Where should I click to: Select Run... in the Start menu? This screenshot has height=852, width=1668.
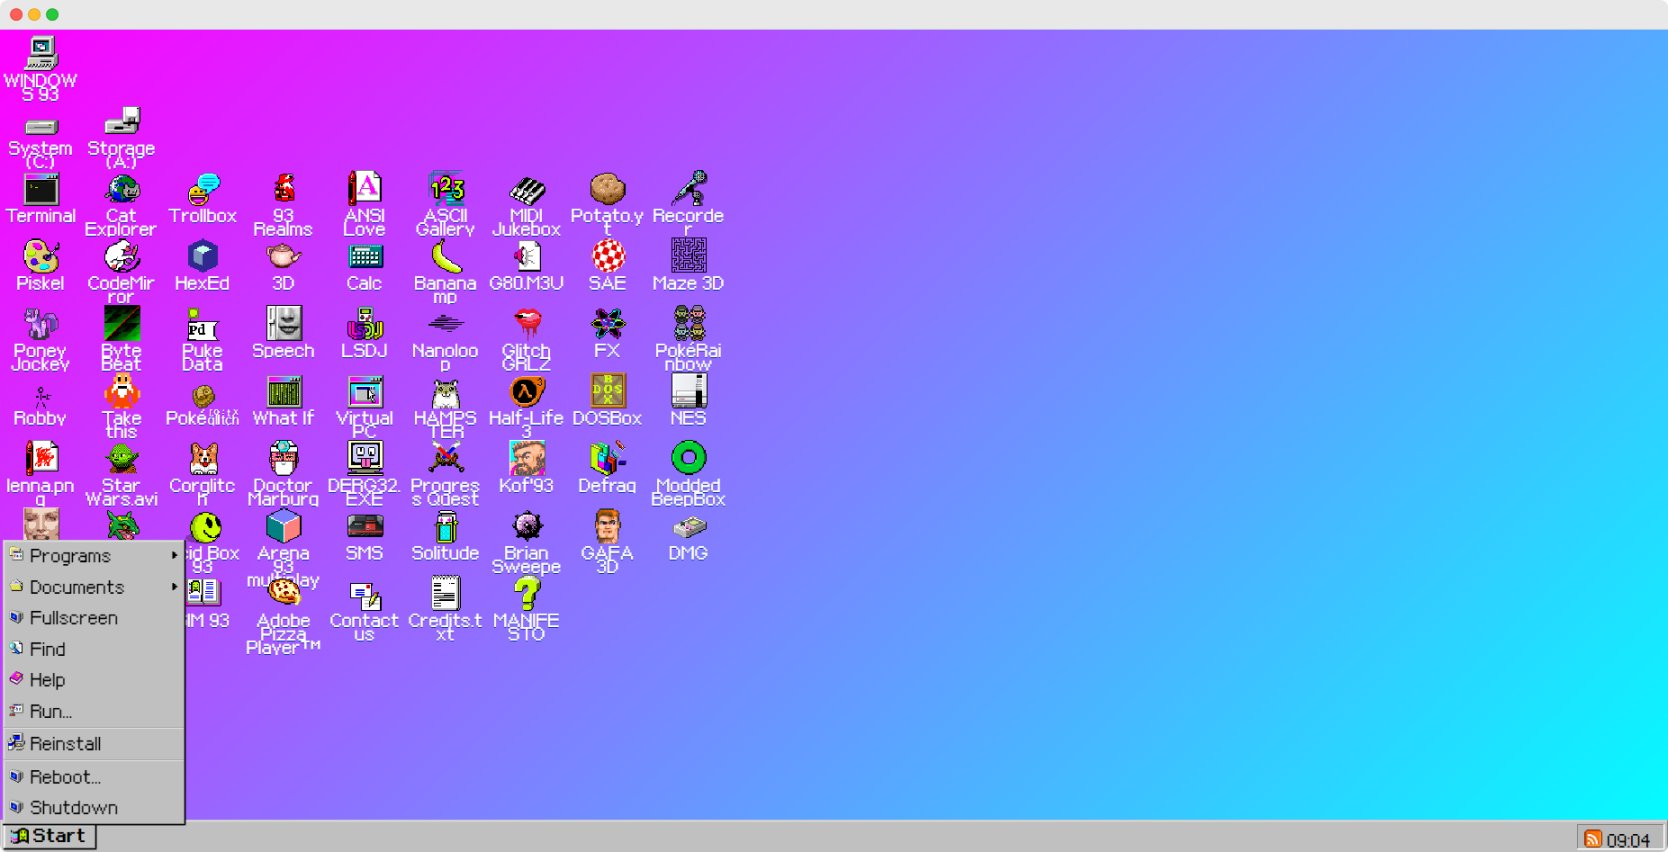point(94,711)
